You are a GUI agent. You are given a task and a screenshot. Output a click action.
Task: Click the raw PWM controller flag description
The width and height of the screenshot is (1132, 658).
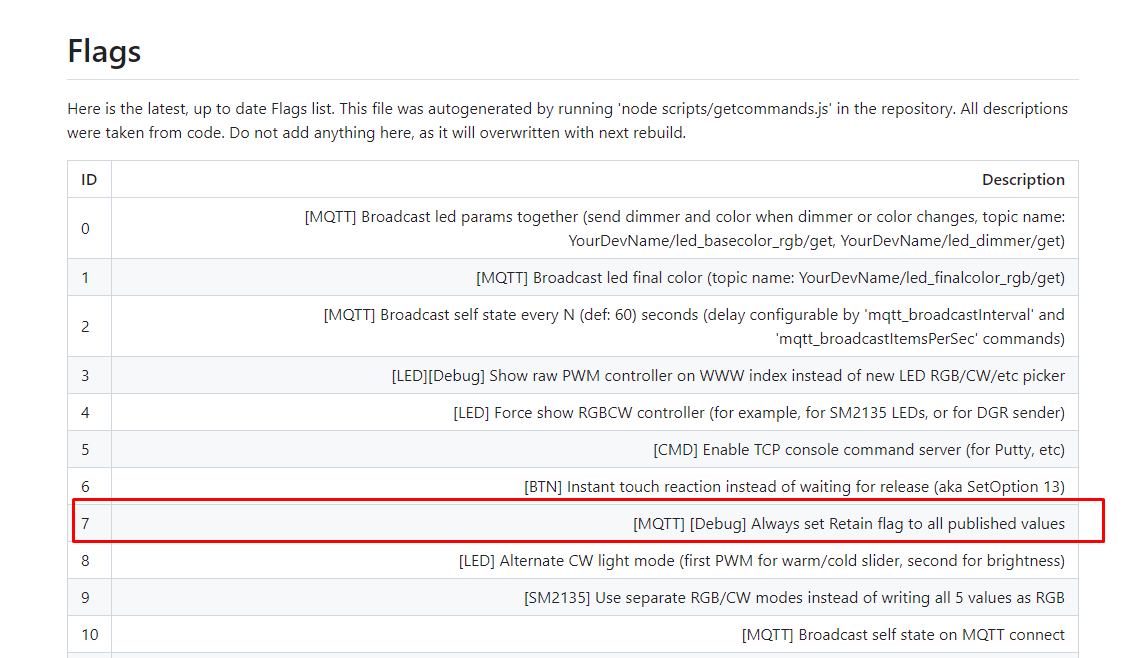(x=728, y=376)
